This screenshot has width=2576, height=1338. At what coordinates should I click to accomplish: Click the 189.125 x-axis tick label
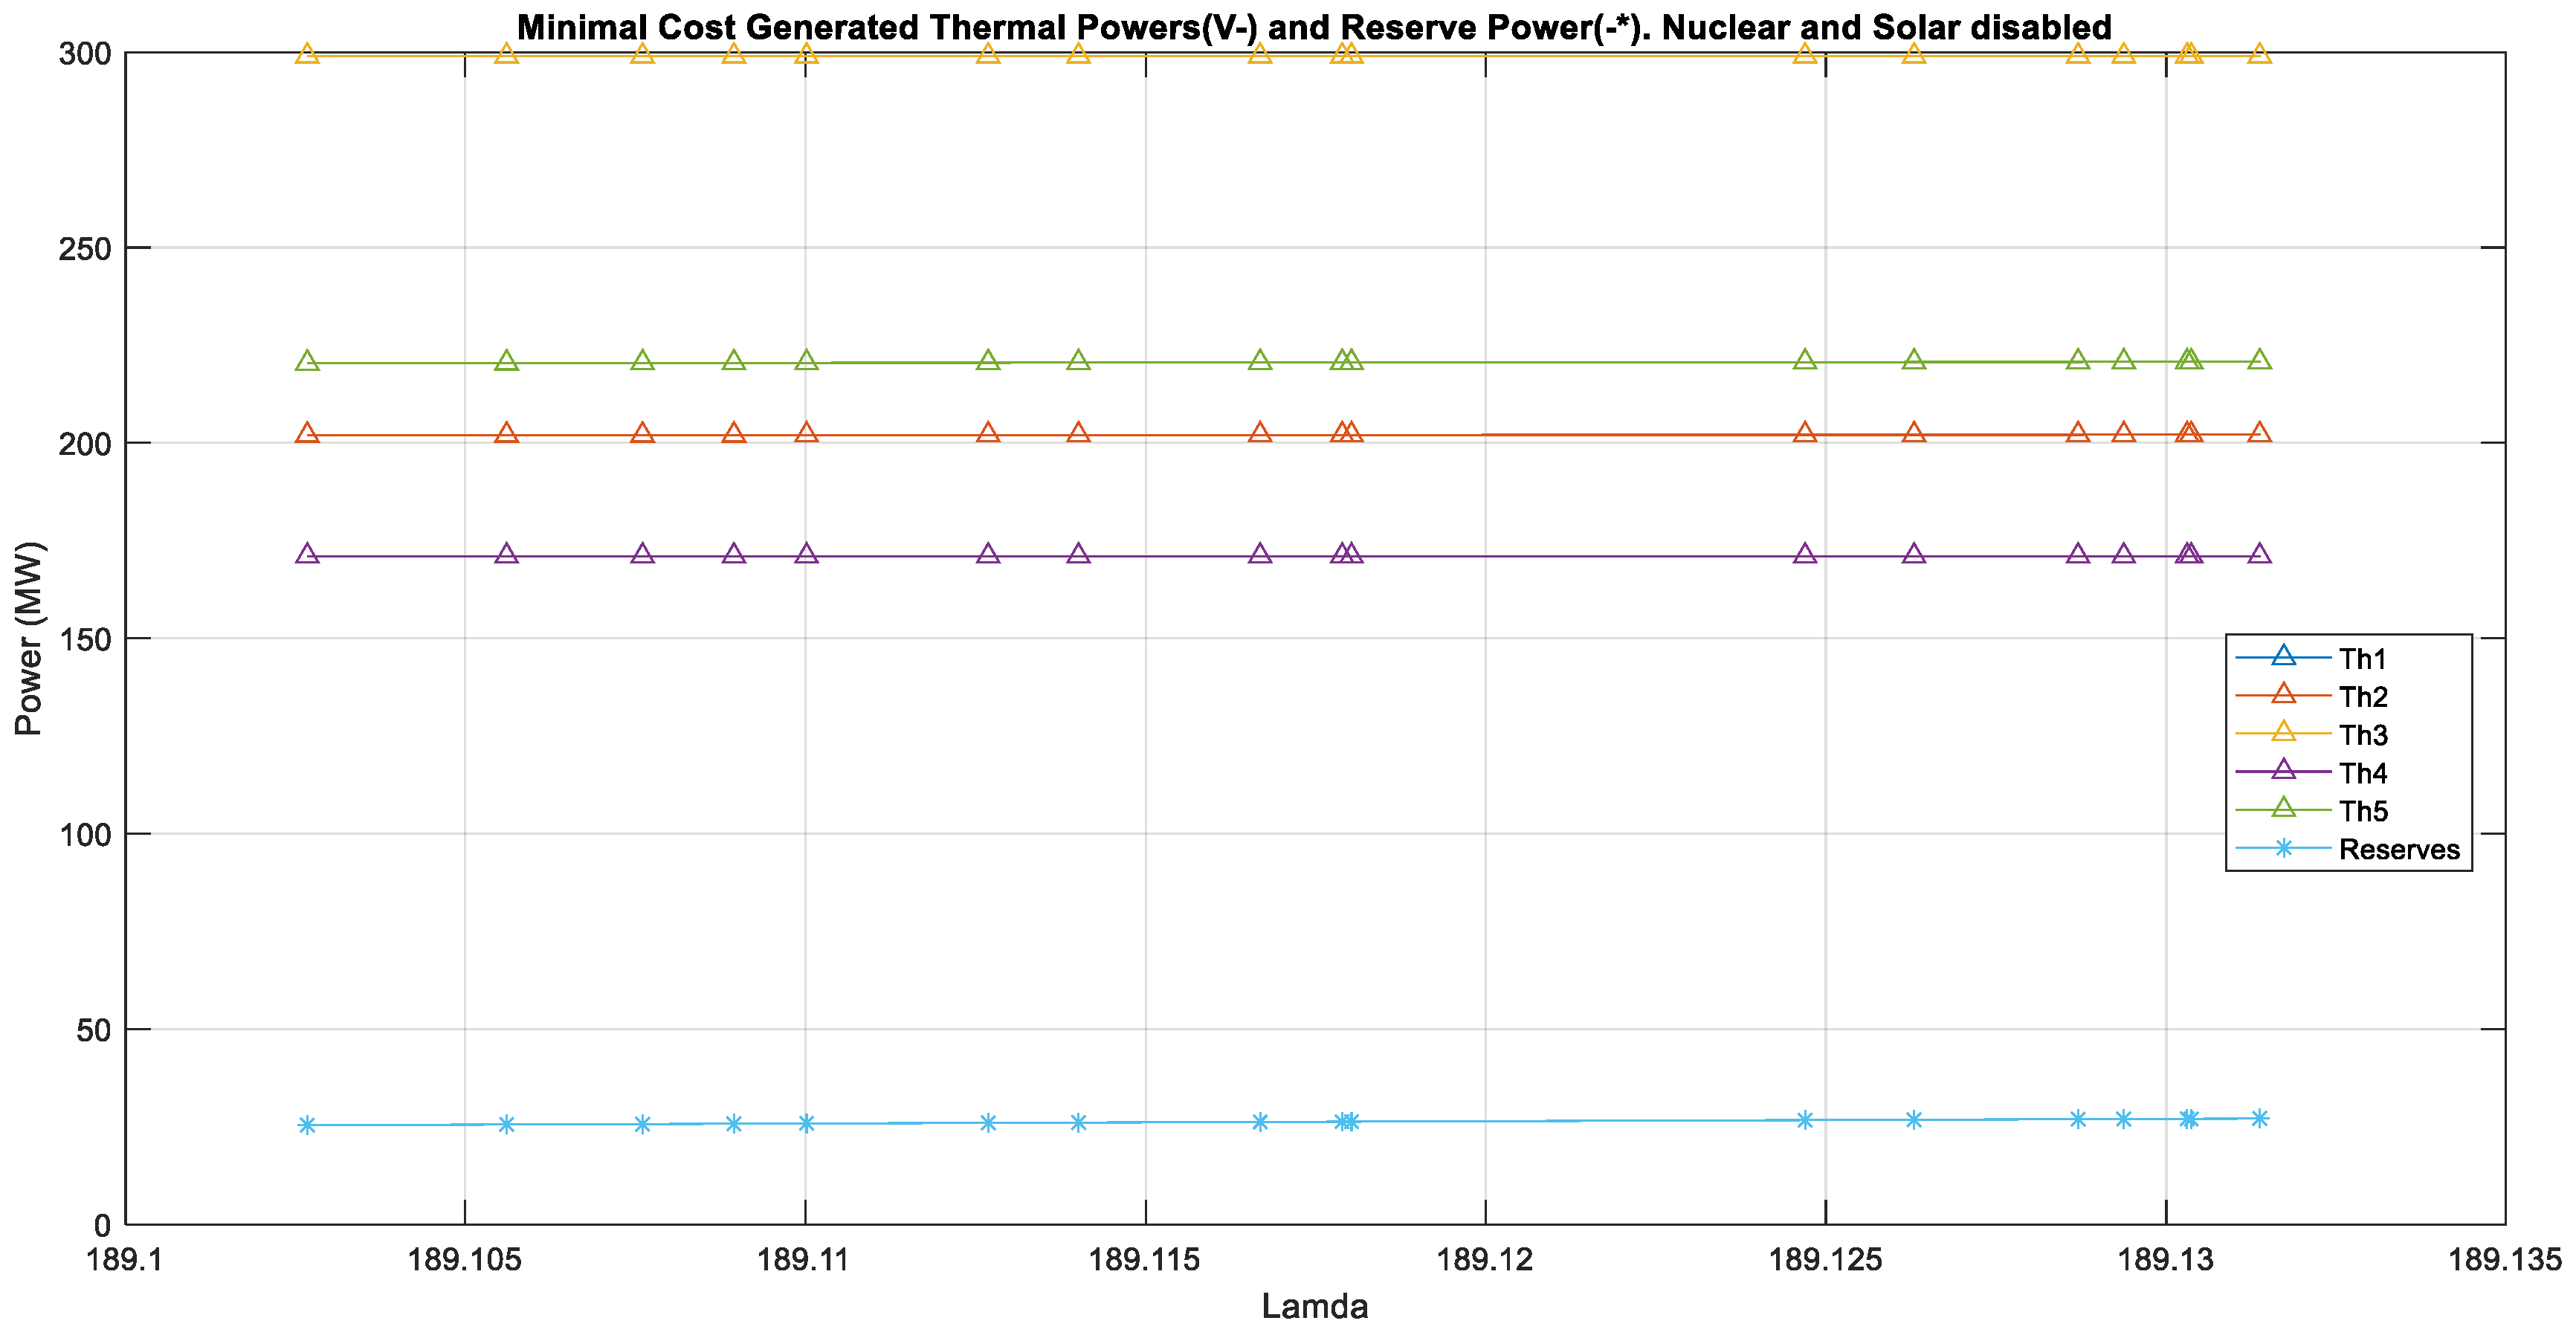tap(1825, 1259)
